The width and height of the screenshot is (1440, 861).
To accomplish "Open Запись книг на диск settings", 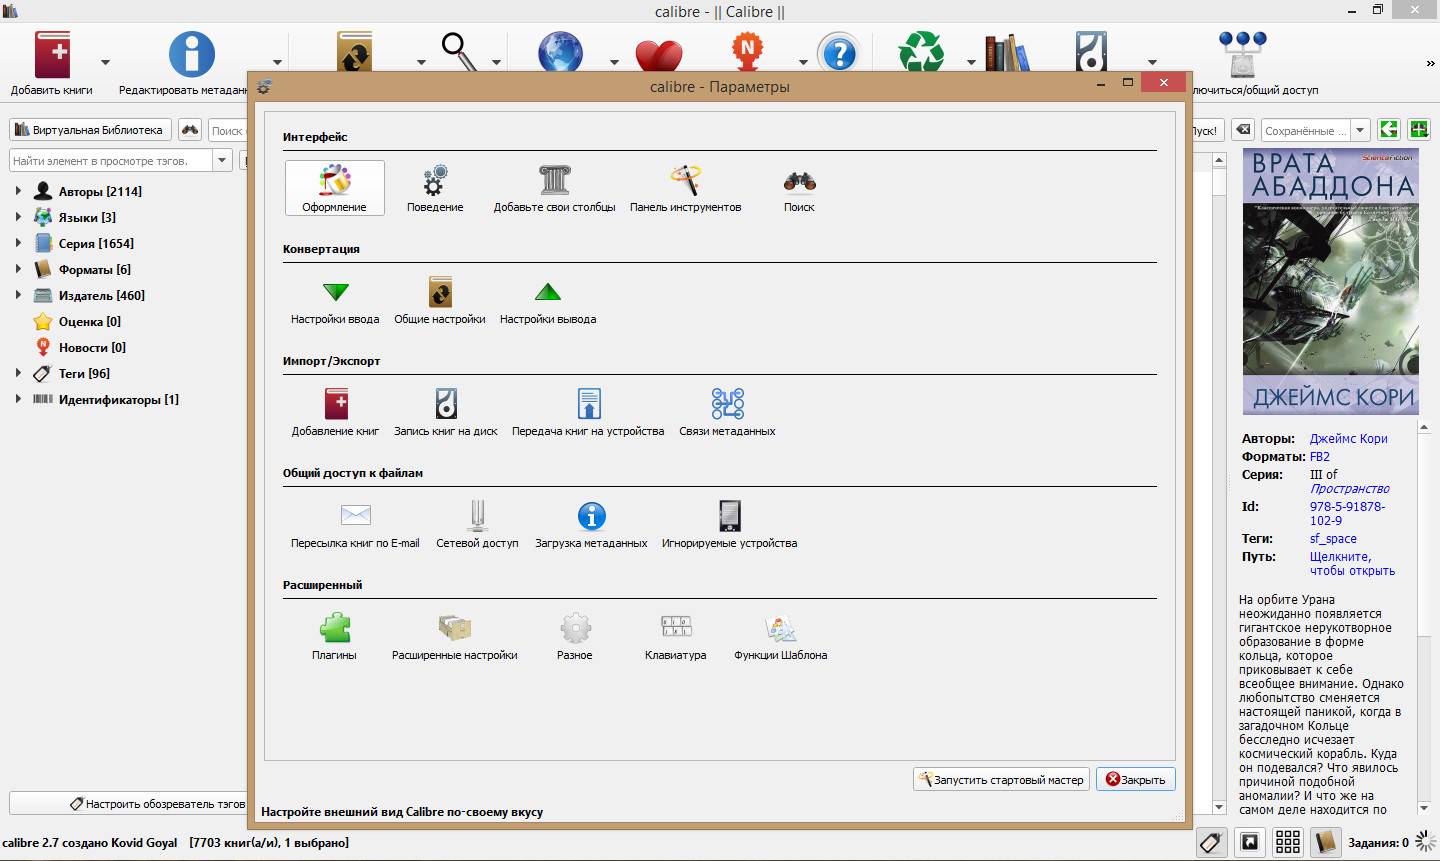I will [445, 412].
